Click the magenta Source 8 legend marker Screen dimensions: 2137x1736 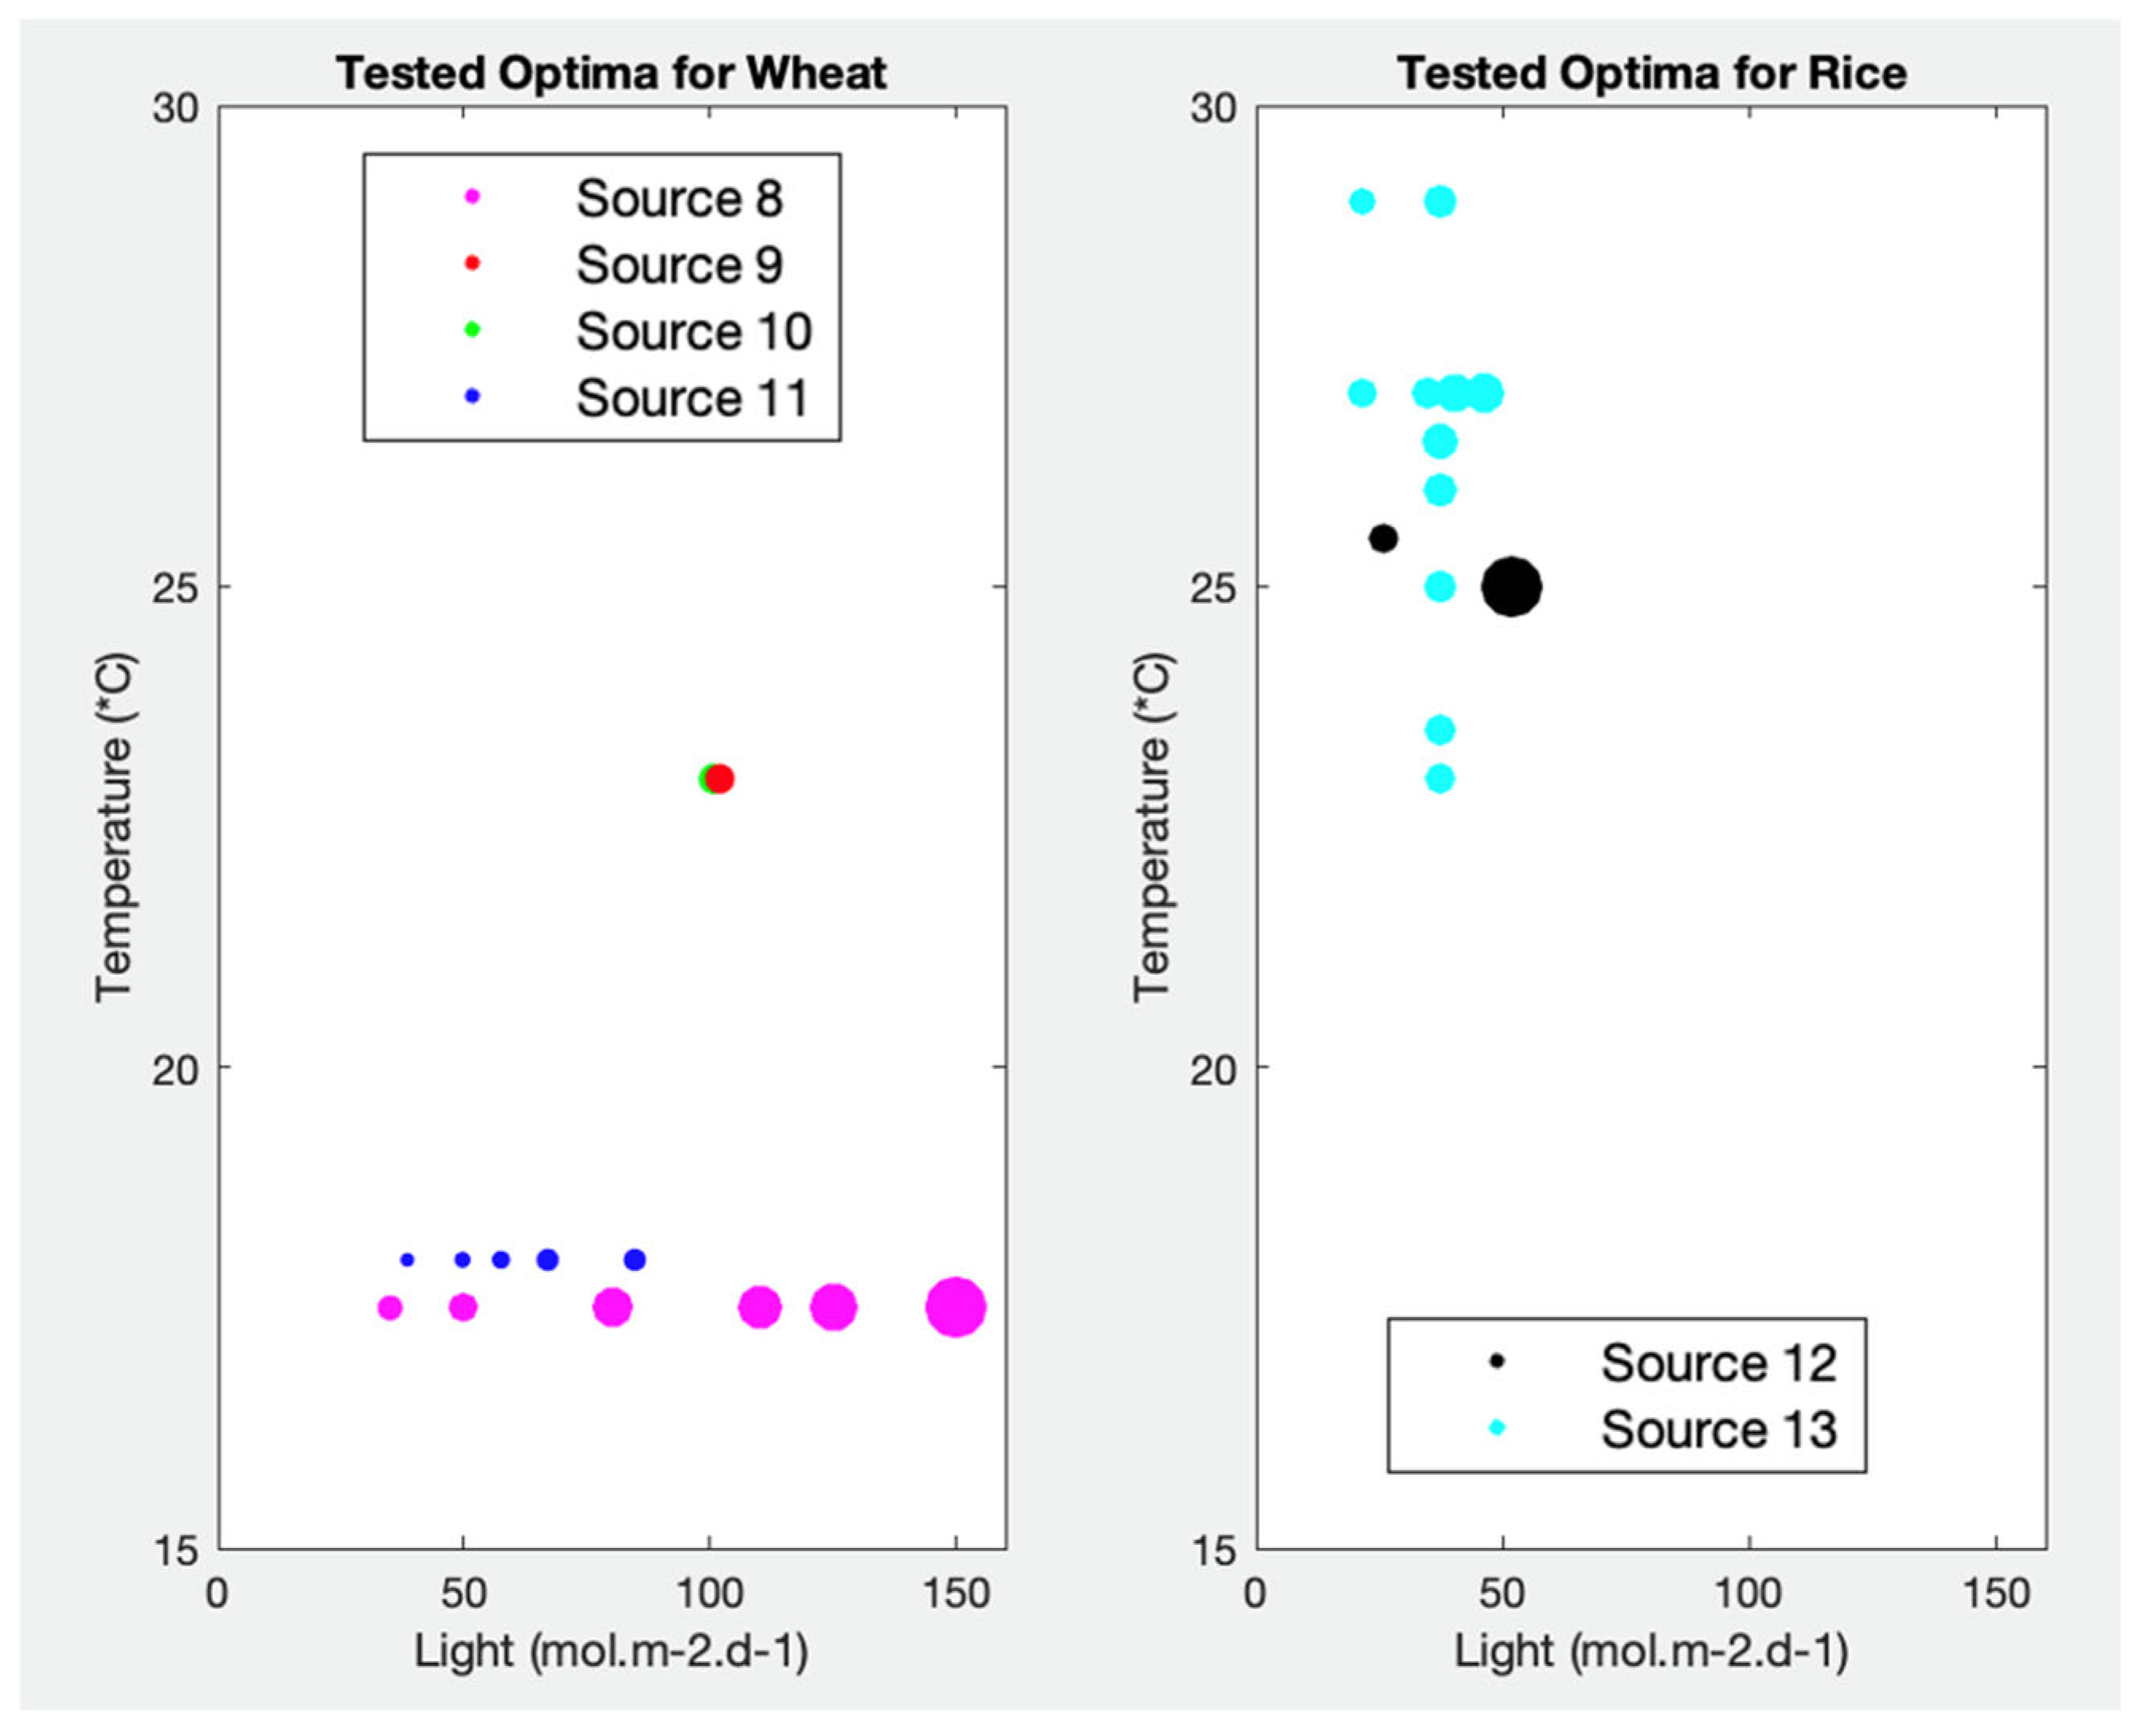473,197
